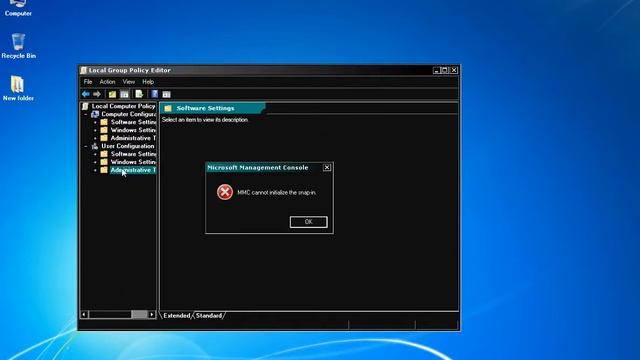The image size is (640, 360).
Task: Minimize the Local Group Policy Editor window
Action: [x=436, y=70]
